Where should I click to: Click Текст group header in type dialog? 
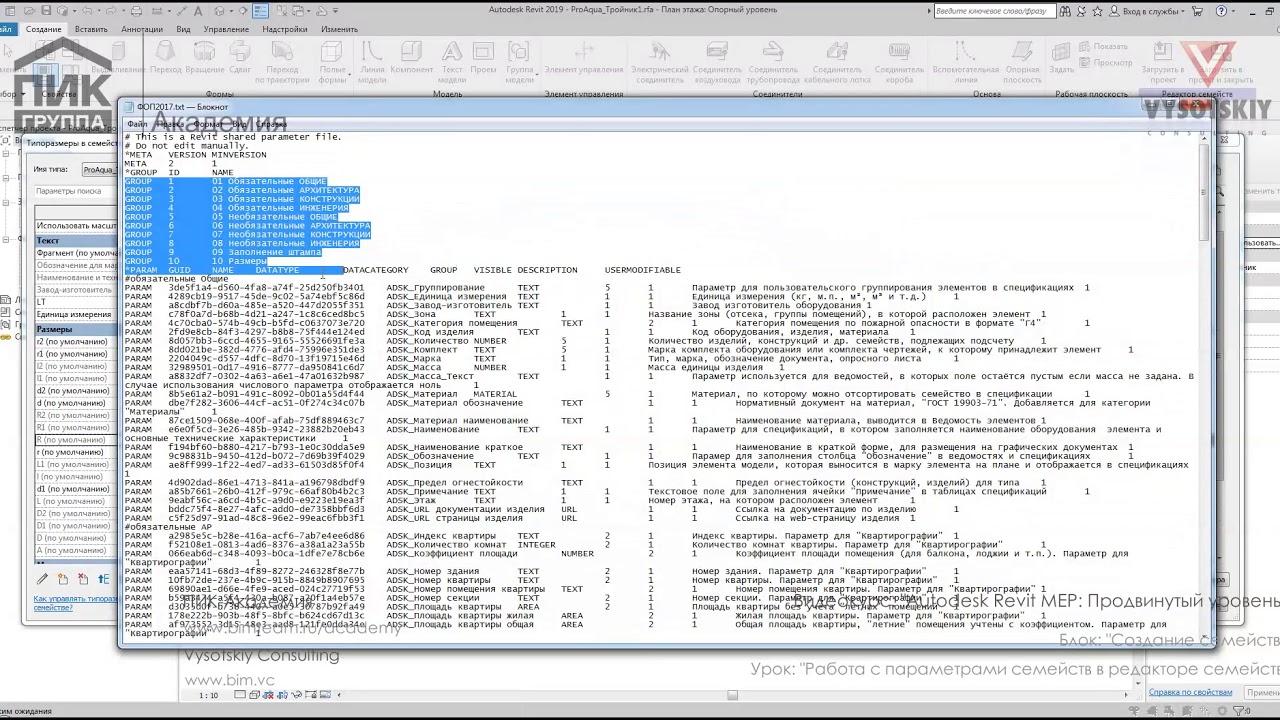point(75,241)
